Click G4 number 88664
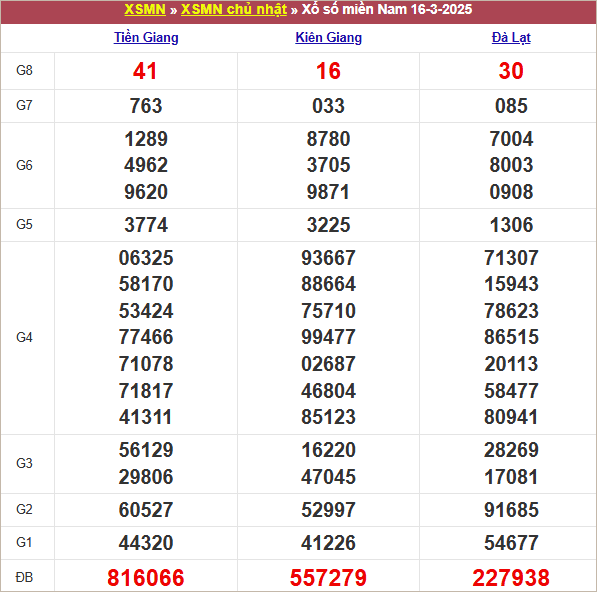The height and width of the screenshot is (592, 597). pos(328,284)
